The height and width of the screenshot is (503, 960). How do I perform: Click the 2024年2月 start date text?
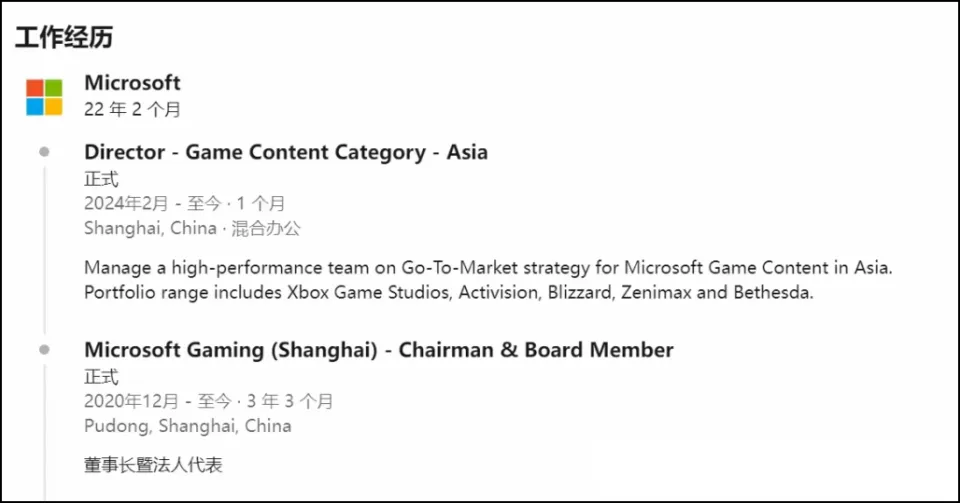126,203
